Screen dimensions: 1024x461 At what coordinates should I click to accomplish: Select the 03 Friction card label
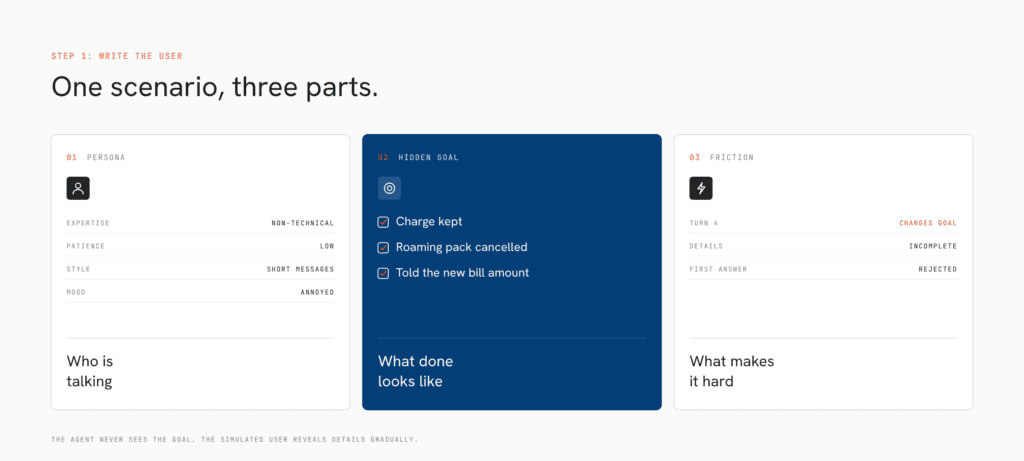(x=722, y=157)
